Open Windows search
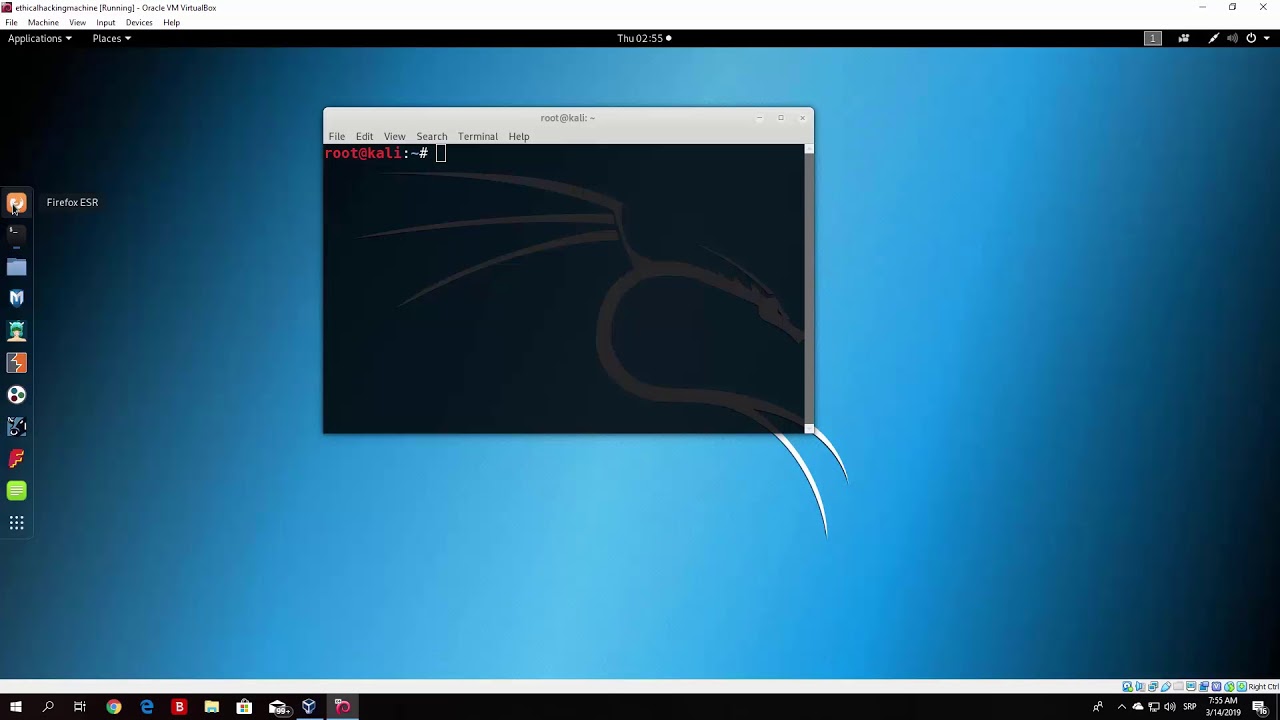The image size is (1280, 720). click(48, 707)
